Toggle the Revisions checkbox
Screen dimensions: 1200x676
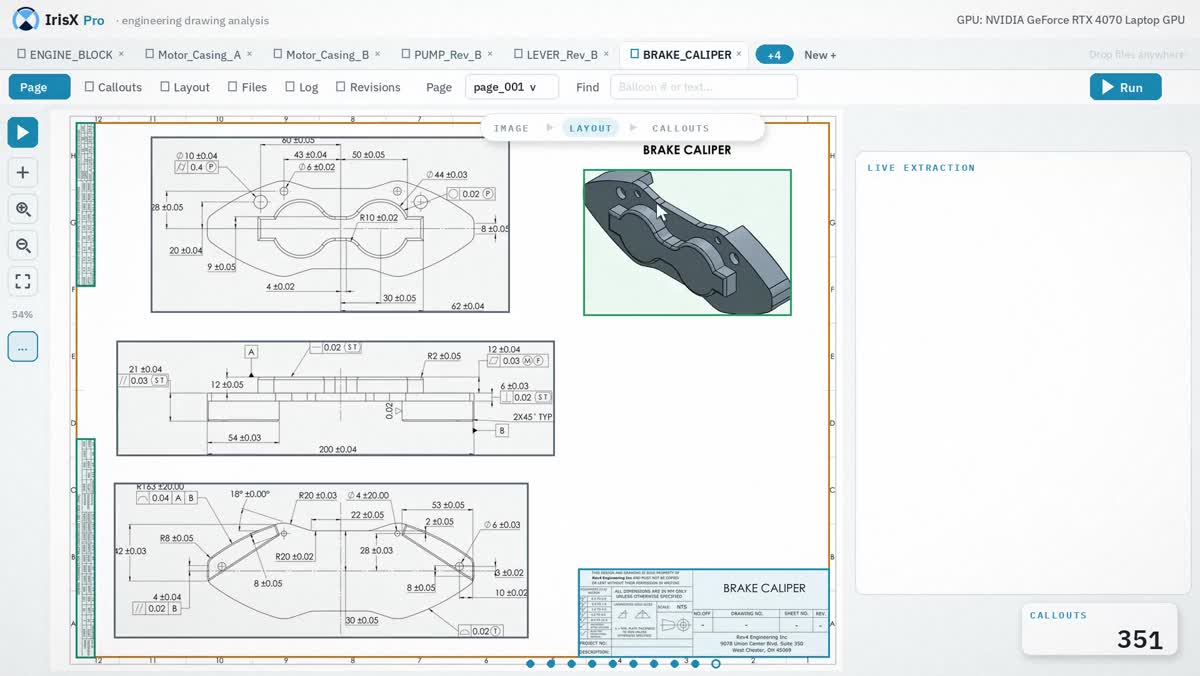pyautogui.click(x=341, y=87)
